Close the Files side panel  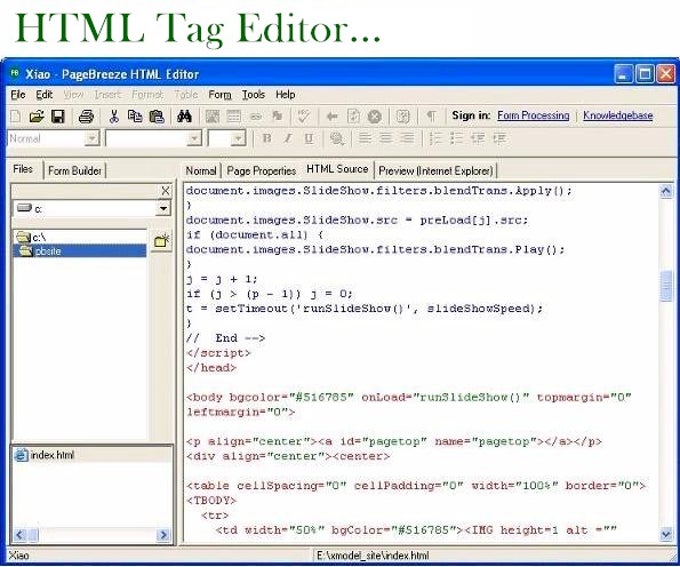coord(165,191)
